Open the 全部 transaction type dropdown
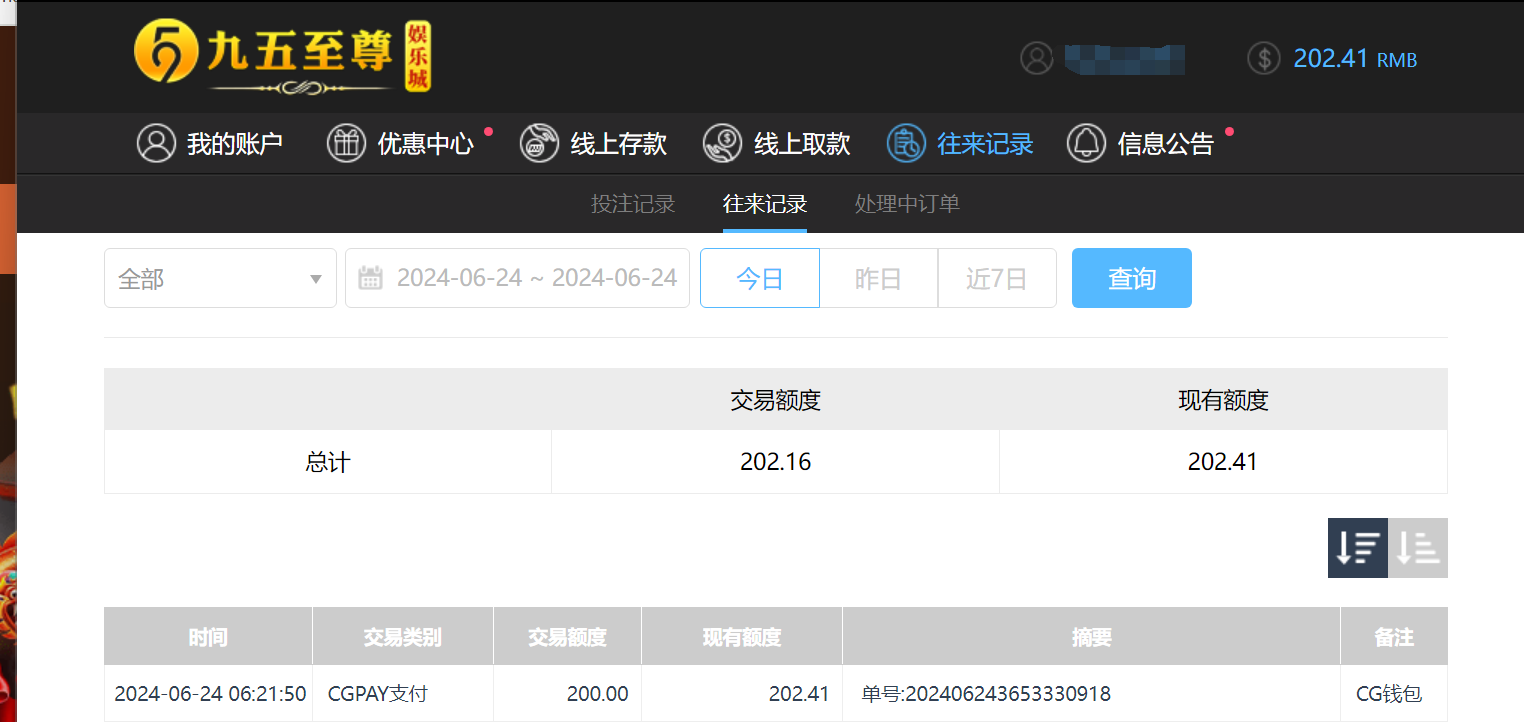This screenshot has height=722, width=1524. point(220,278)
